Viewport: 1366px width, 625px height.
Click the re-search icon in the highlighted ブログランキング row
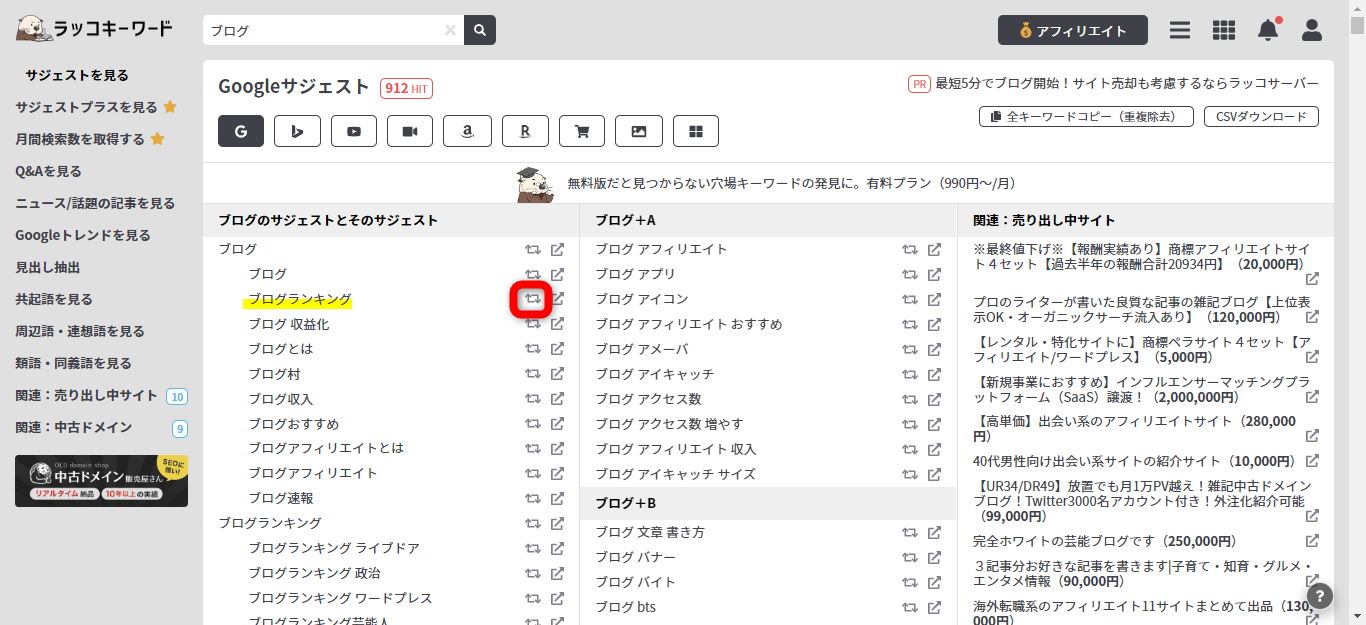[x=533, y=299]
